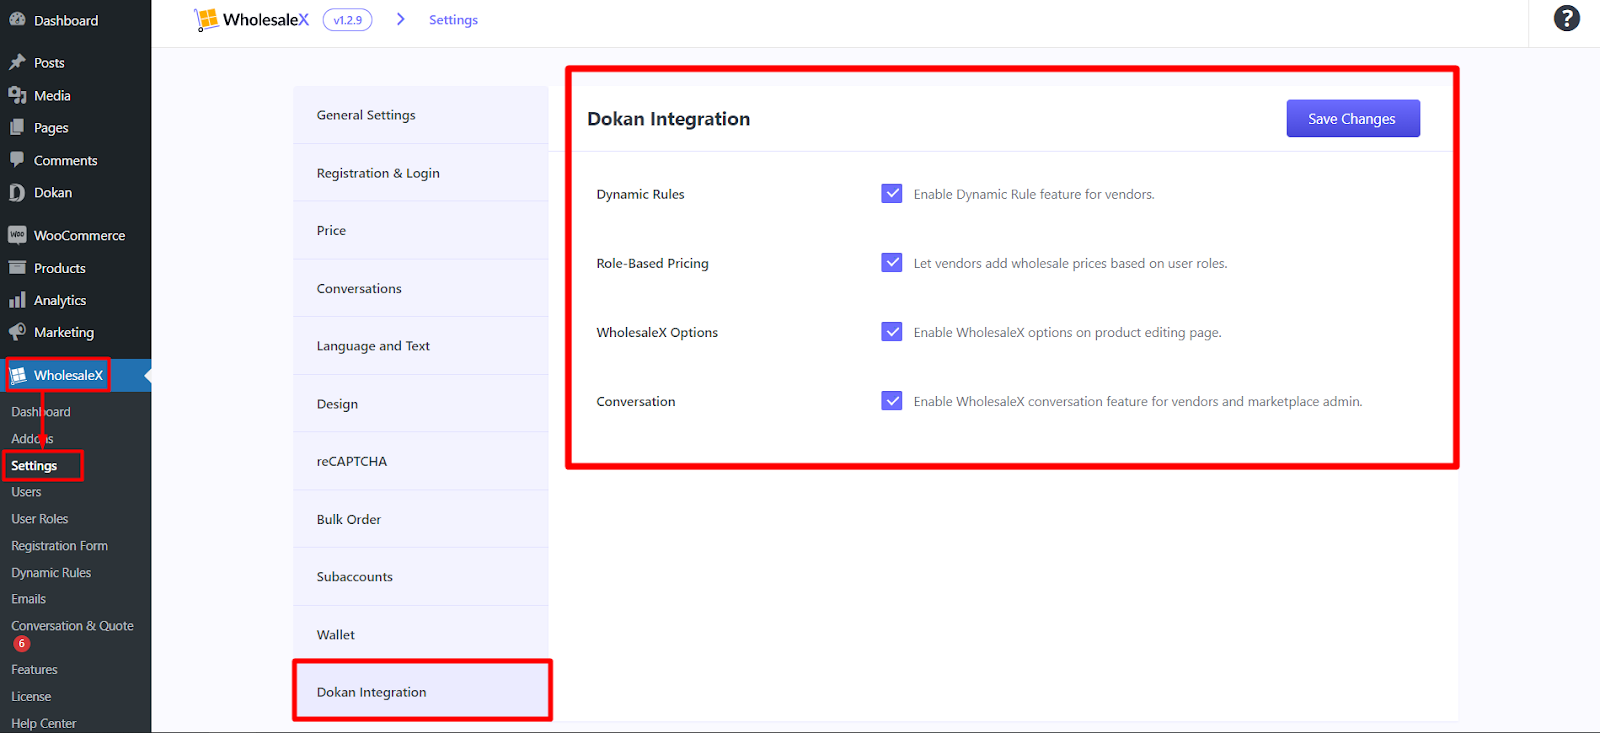The width and height of the screenshot is (1600, 733).
Task: Click the red 6 notification badge
Action: [x=21, y=644]
